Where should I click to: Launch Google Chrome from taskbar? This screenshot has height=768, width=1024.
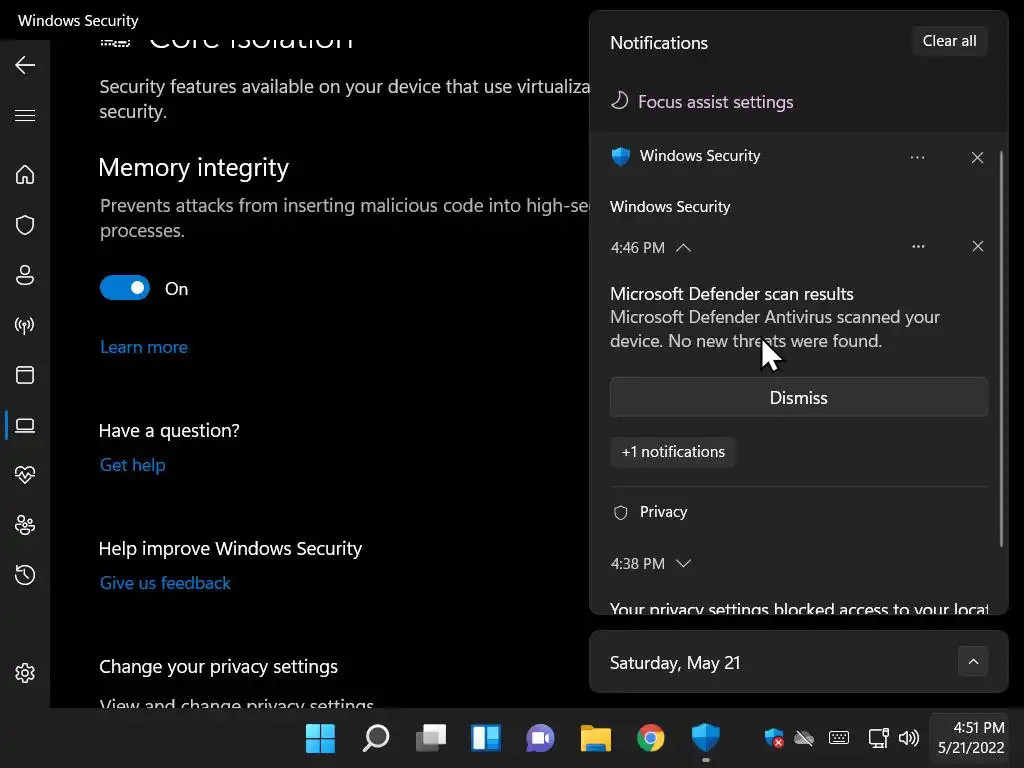(x=650, y=738)
